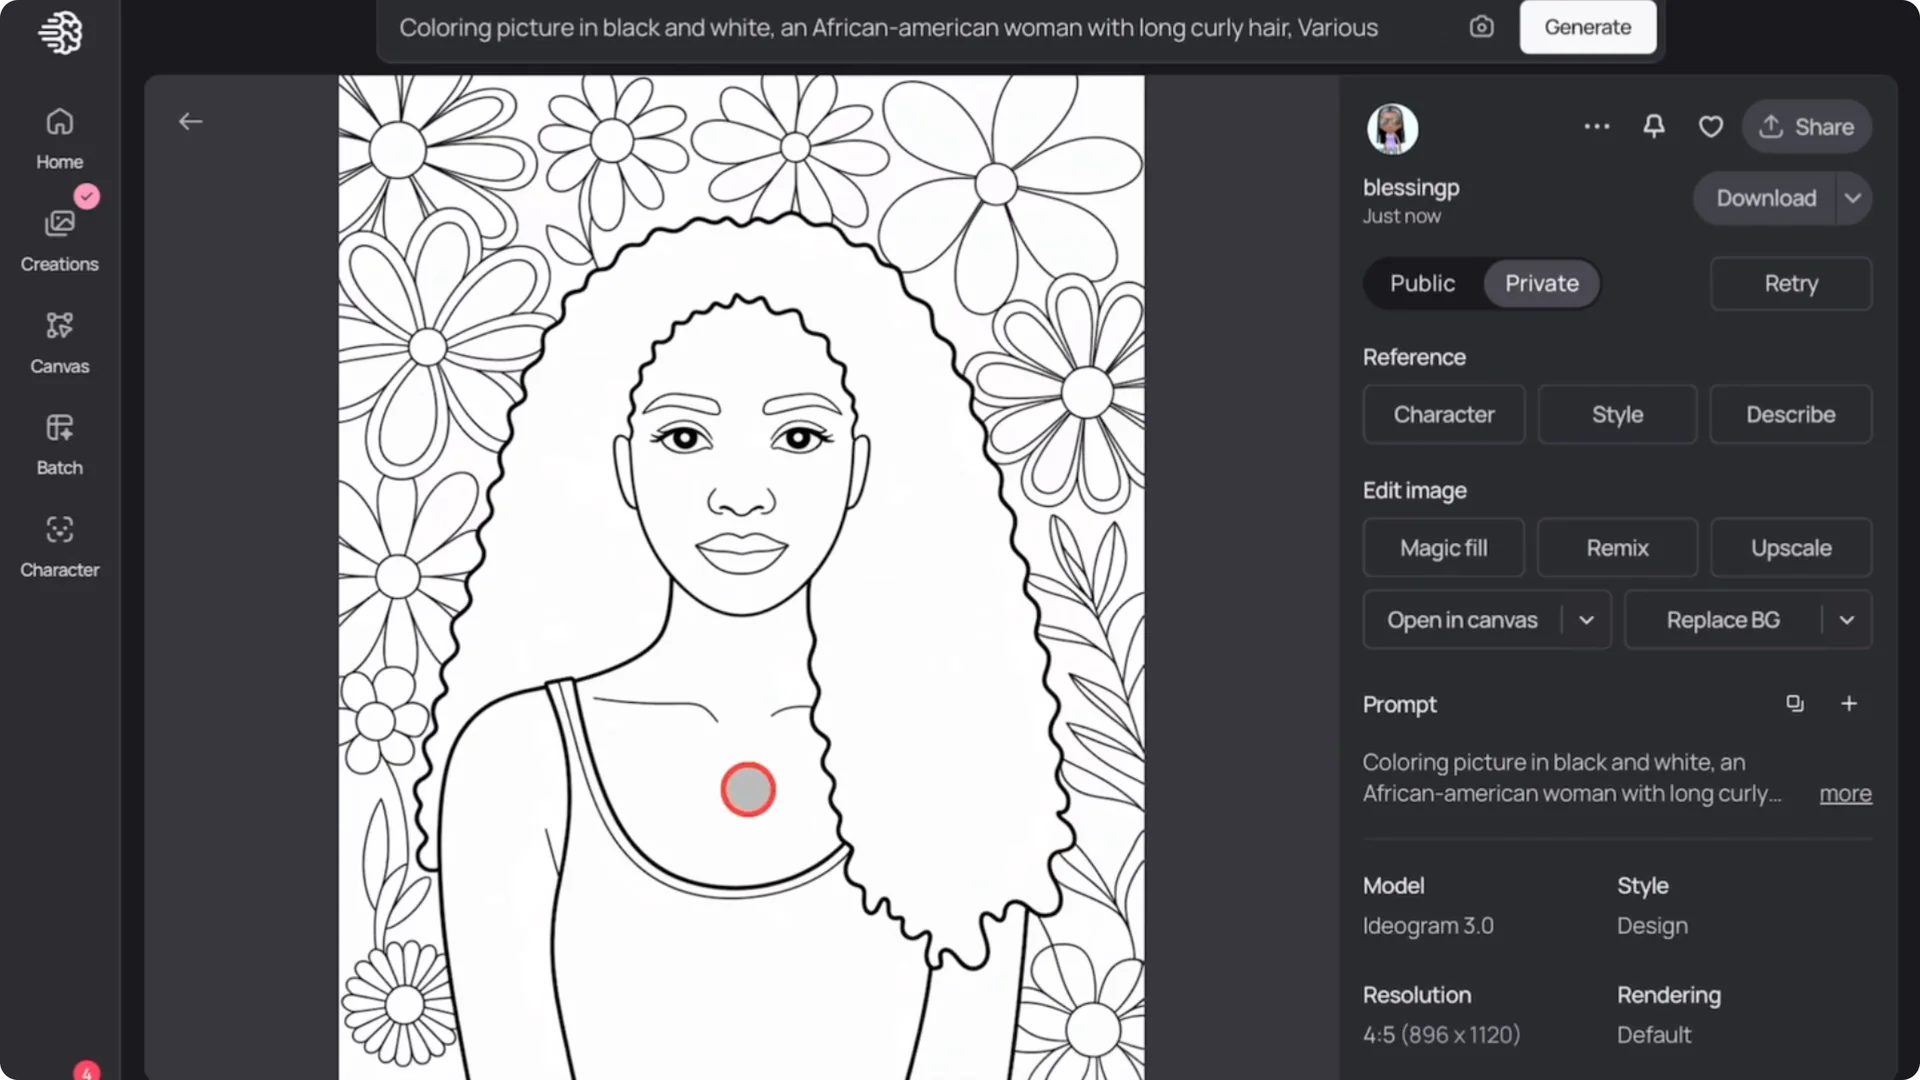Image resolution: width=1920 pixels, height=1080 pixels.
Task: Keep the image Private
Action: click(1540, 283)
